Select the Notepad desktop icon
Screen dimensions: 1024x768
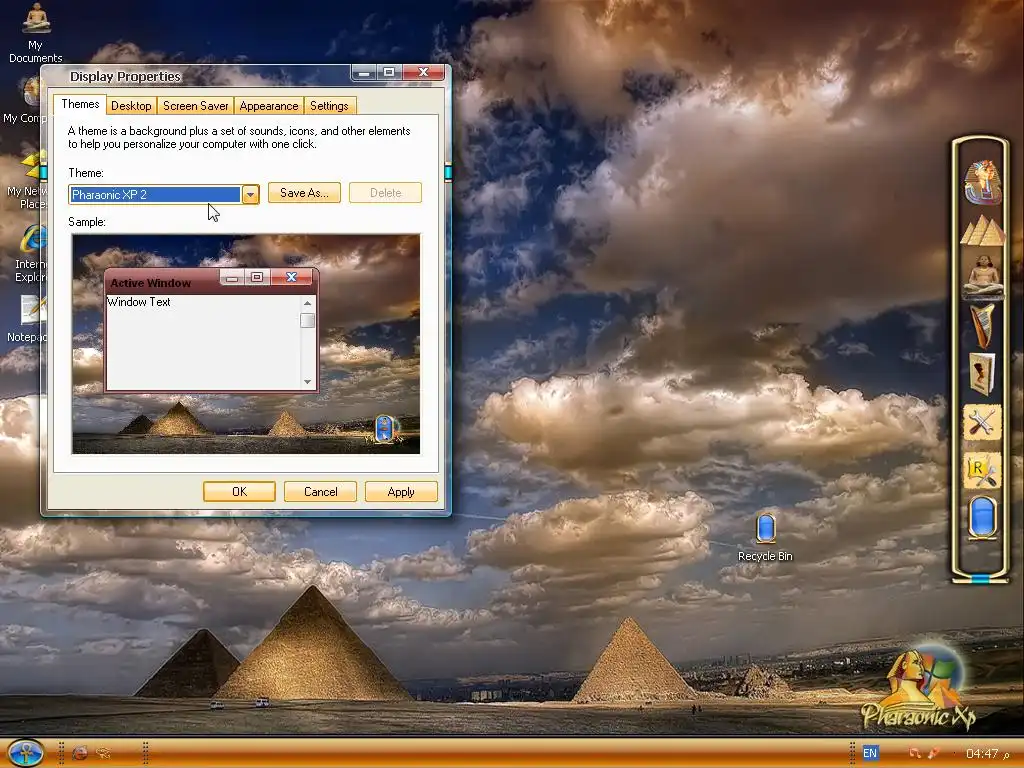coord(25,319)
